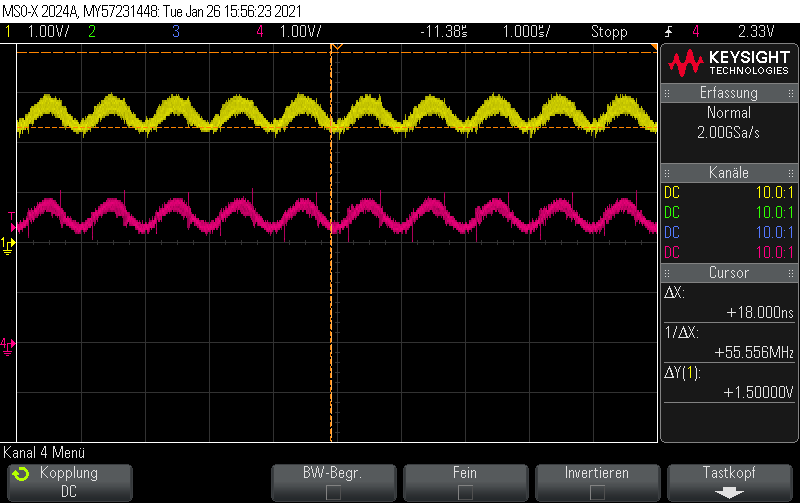Click blue channel 3 DC coupling entry
This screenshot has height=503, width=800.
[x=672, y=233]
